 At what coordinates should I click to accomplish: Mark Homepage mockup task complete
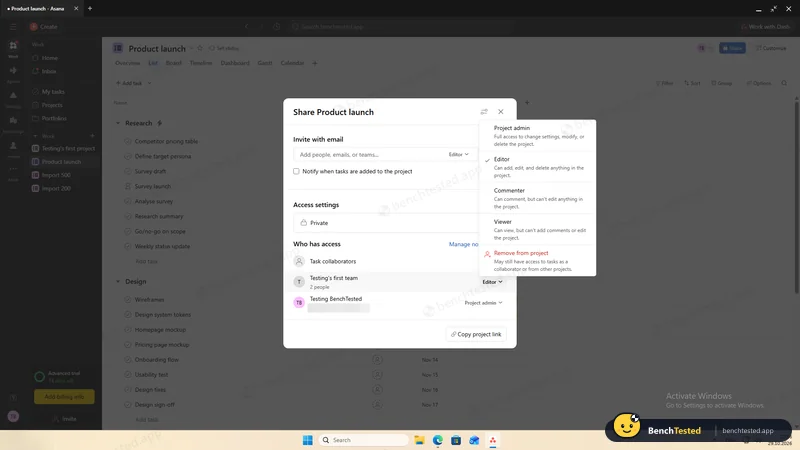128,330
